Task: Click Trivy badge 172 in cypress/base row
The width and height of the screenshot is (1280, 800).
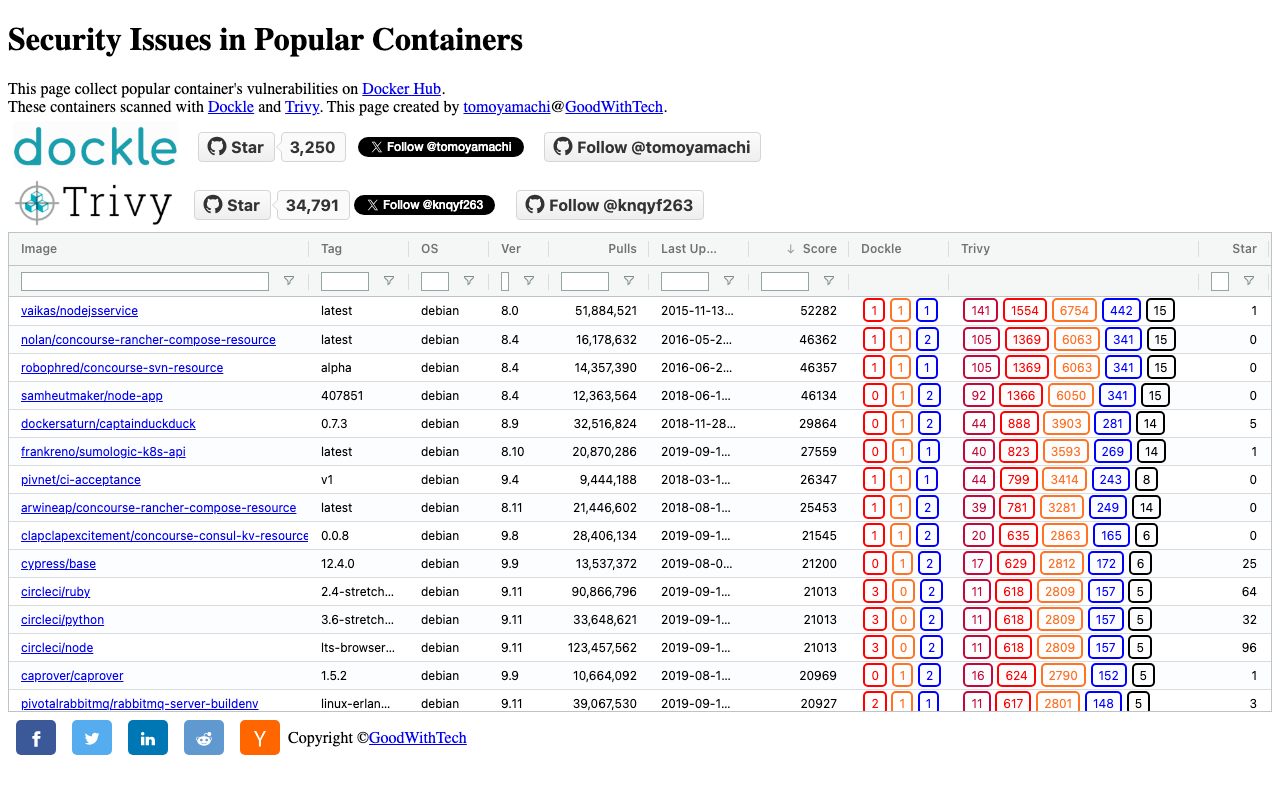Action: (x=1105, y=563)
